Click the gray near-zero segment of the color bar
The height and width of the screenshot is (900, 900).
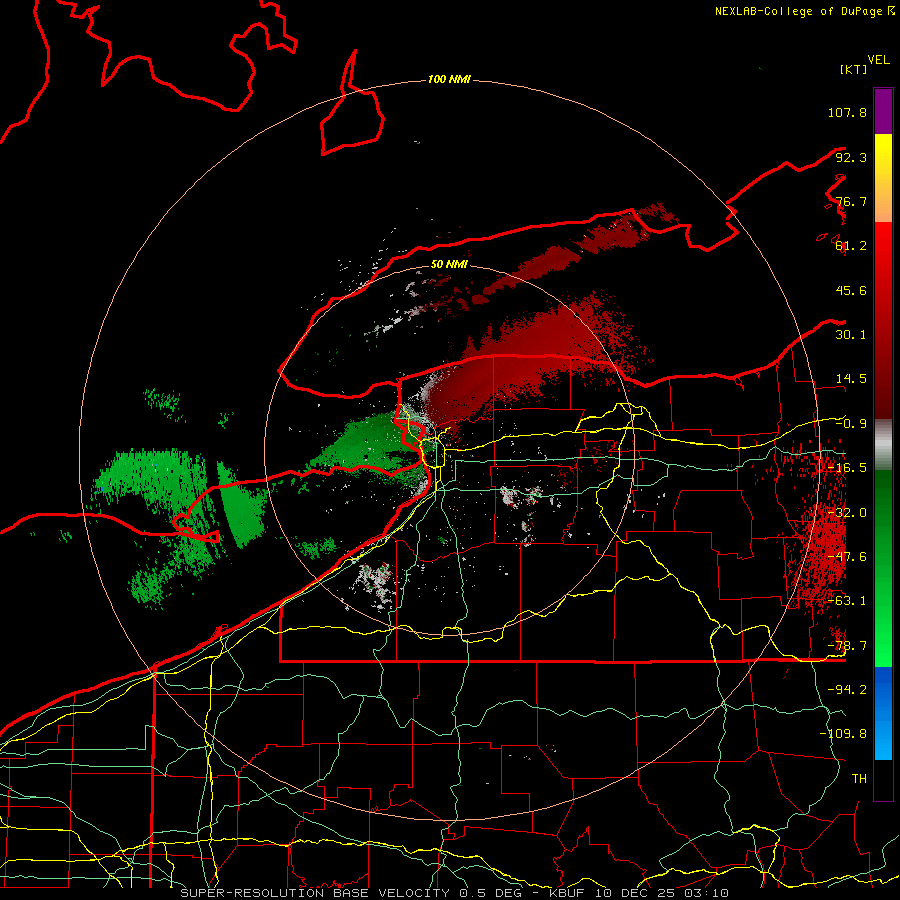(883, 444)
